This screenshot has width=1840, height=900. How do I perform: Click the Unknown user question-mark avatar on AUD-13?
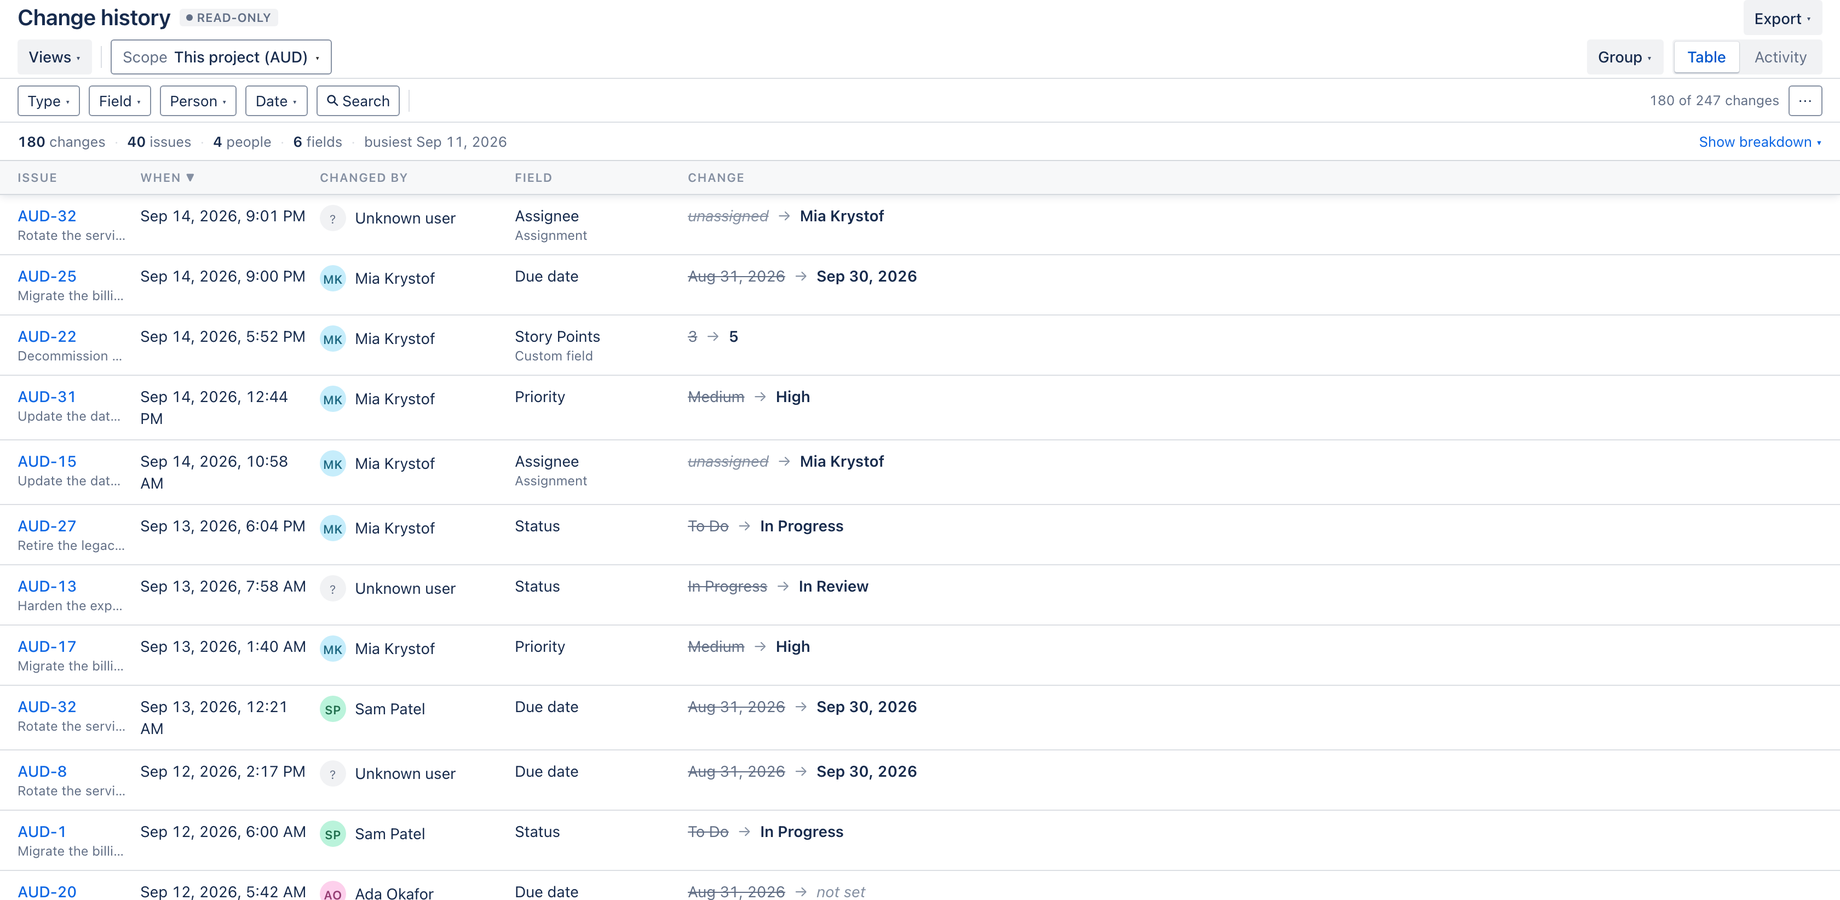pos(333,589)
